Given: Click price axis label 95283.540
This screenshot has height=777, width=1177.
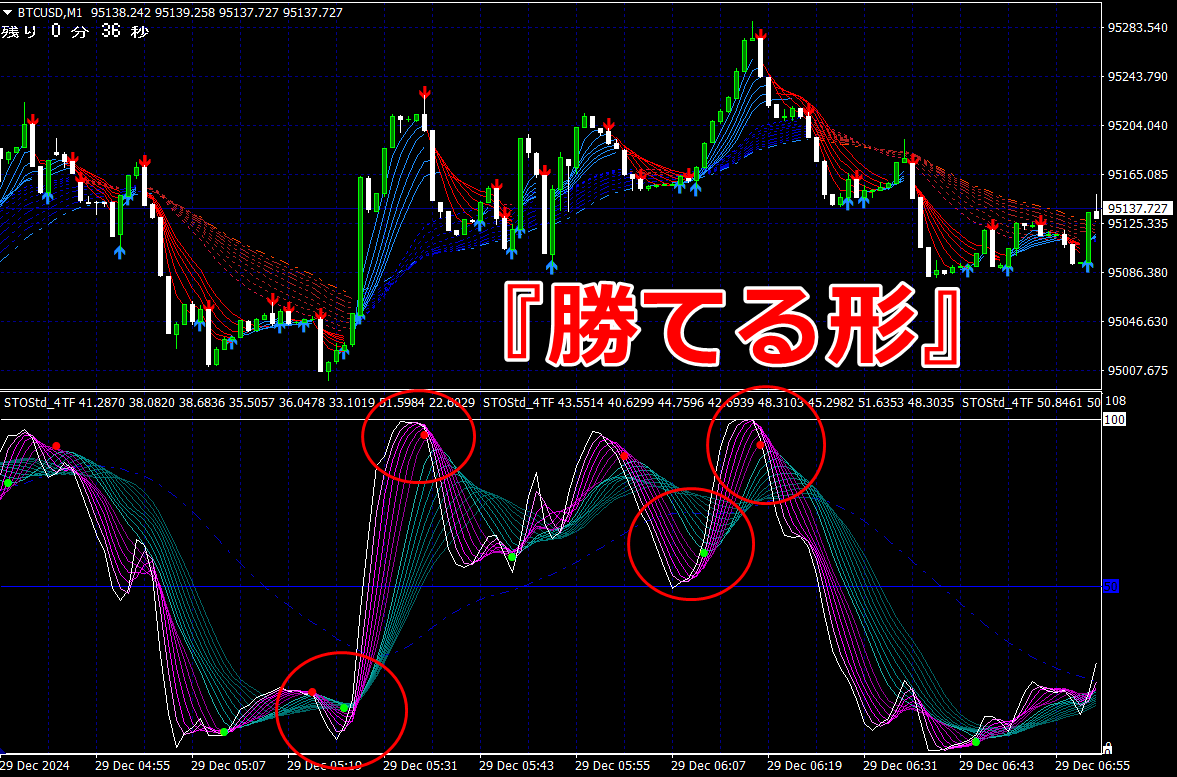Looking at the screenshot, I should pyautogui.click(x=1138, y=28).
